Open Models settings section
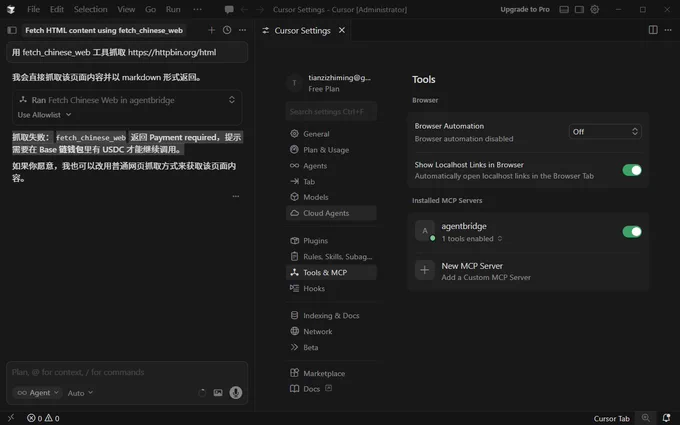The image size is (680, 425). (x=331, y=197)
